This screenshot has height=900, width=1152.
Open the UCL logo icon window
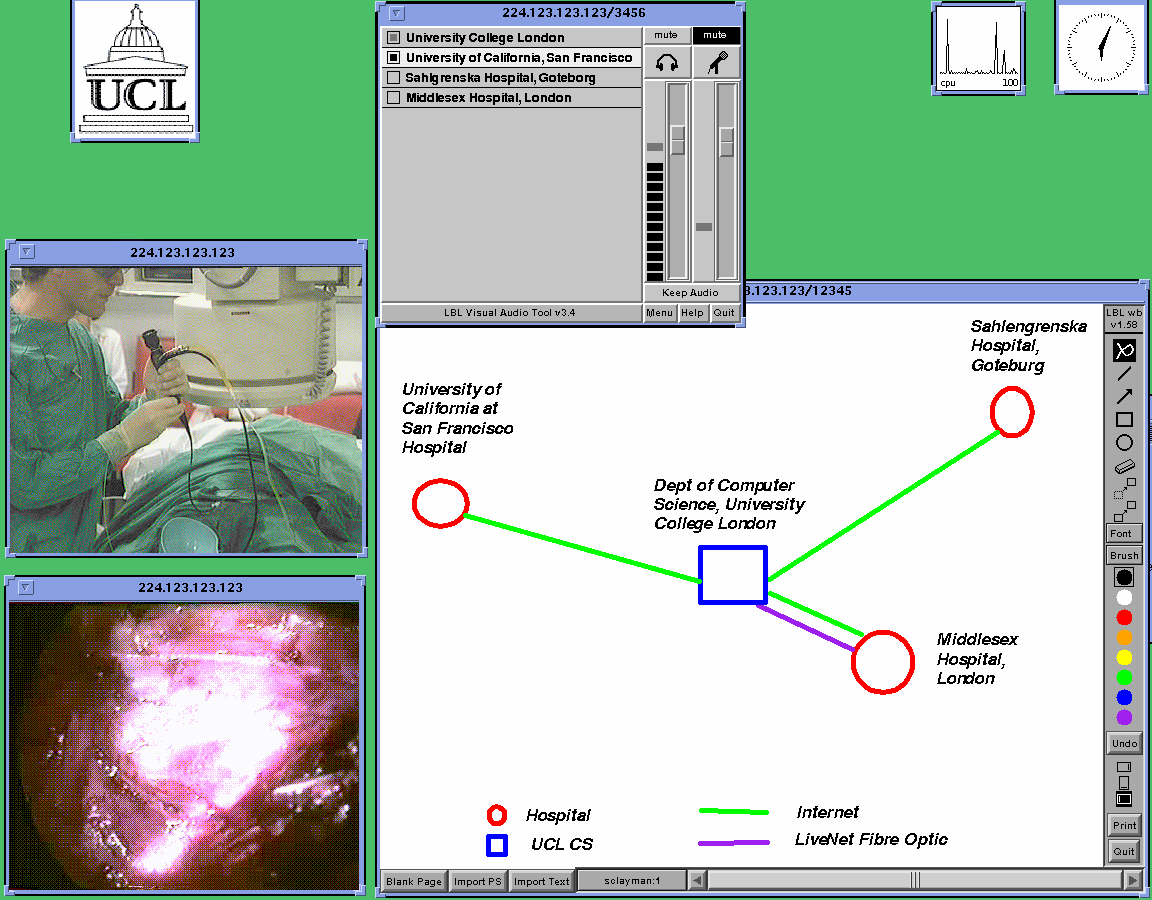(x=135, y=70)
